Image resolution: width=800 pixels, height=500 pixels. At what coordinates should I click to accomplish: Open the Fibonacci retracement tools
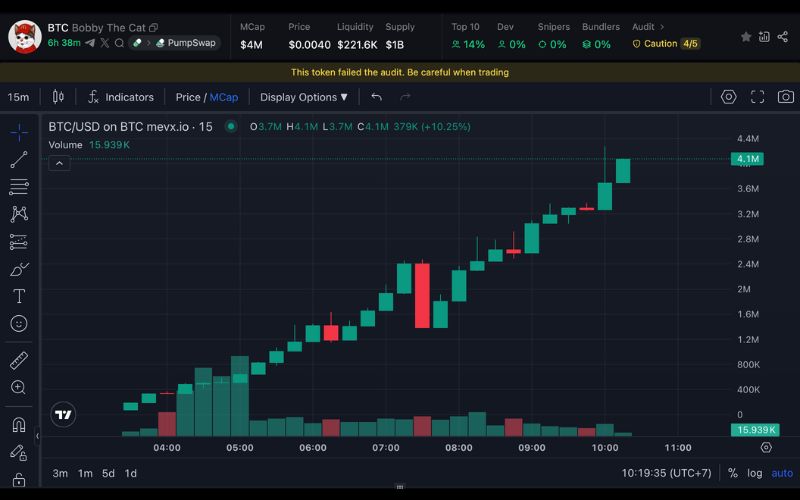19,187
